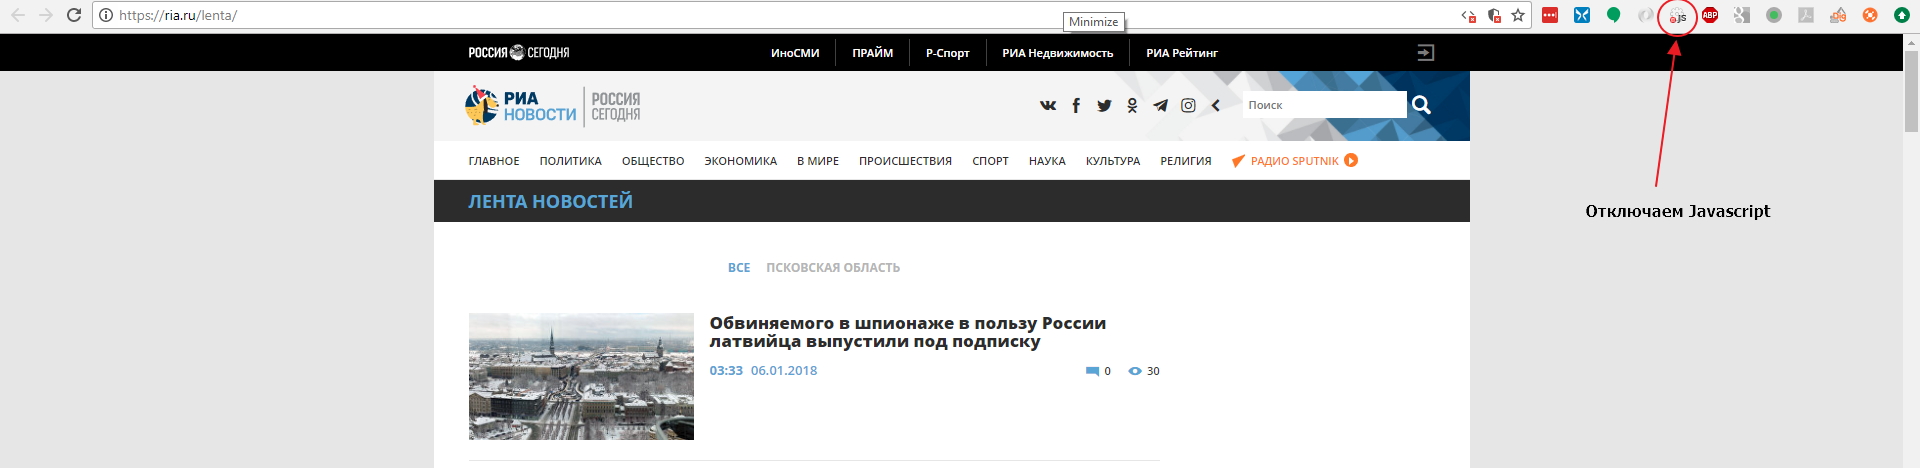Open the blue X-shaped extension icon
This screenshot has height=468, width=1920.
click(1582, 15)
